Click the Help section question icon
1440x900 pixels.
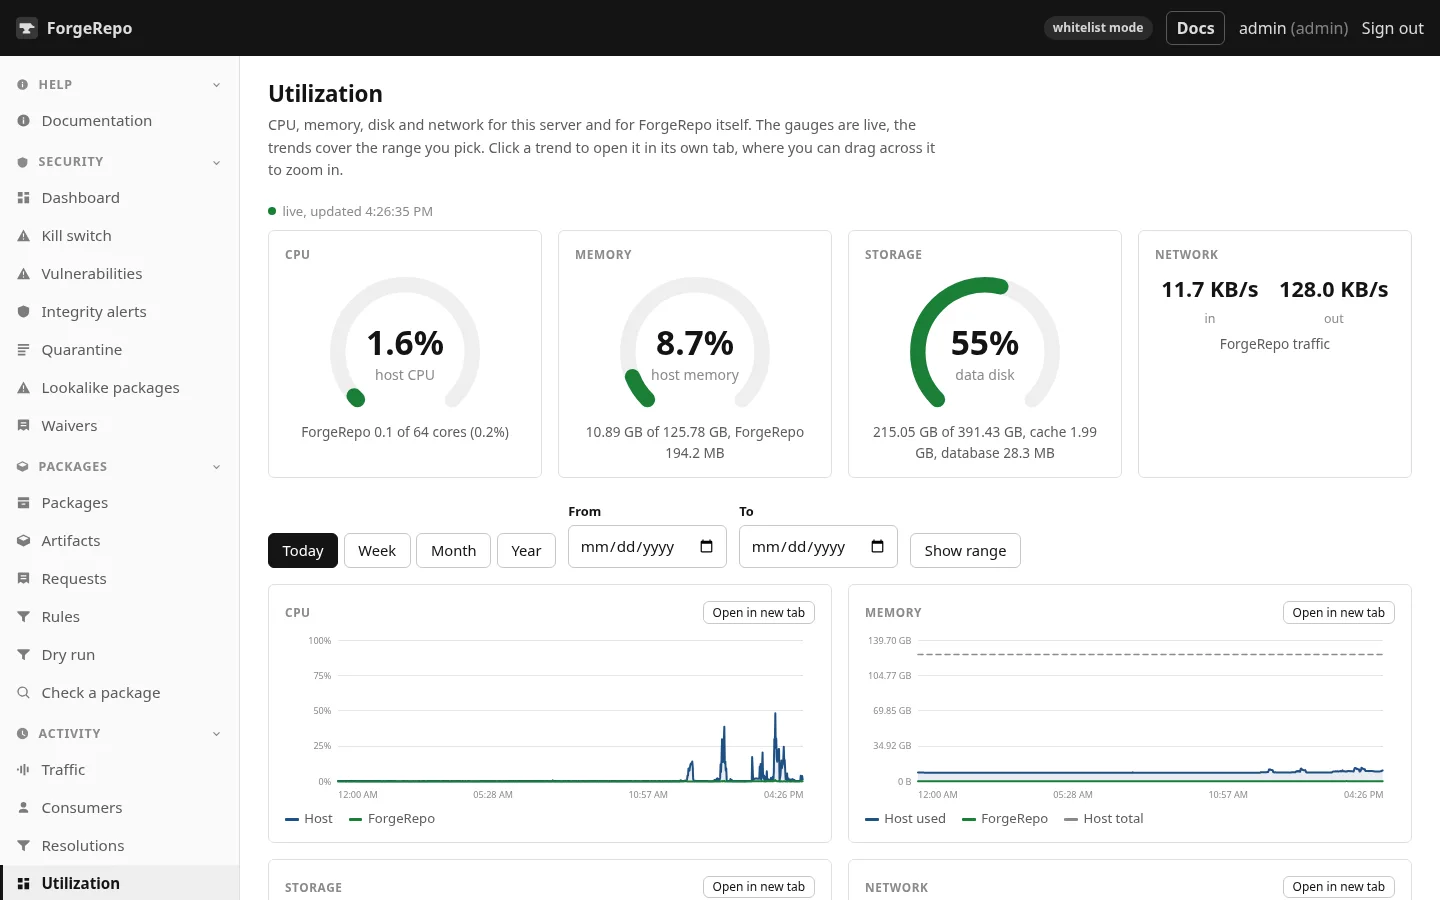[x=22, y=85]
